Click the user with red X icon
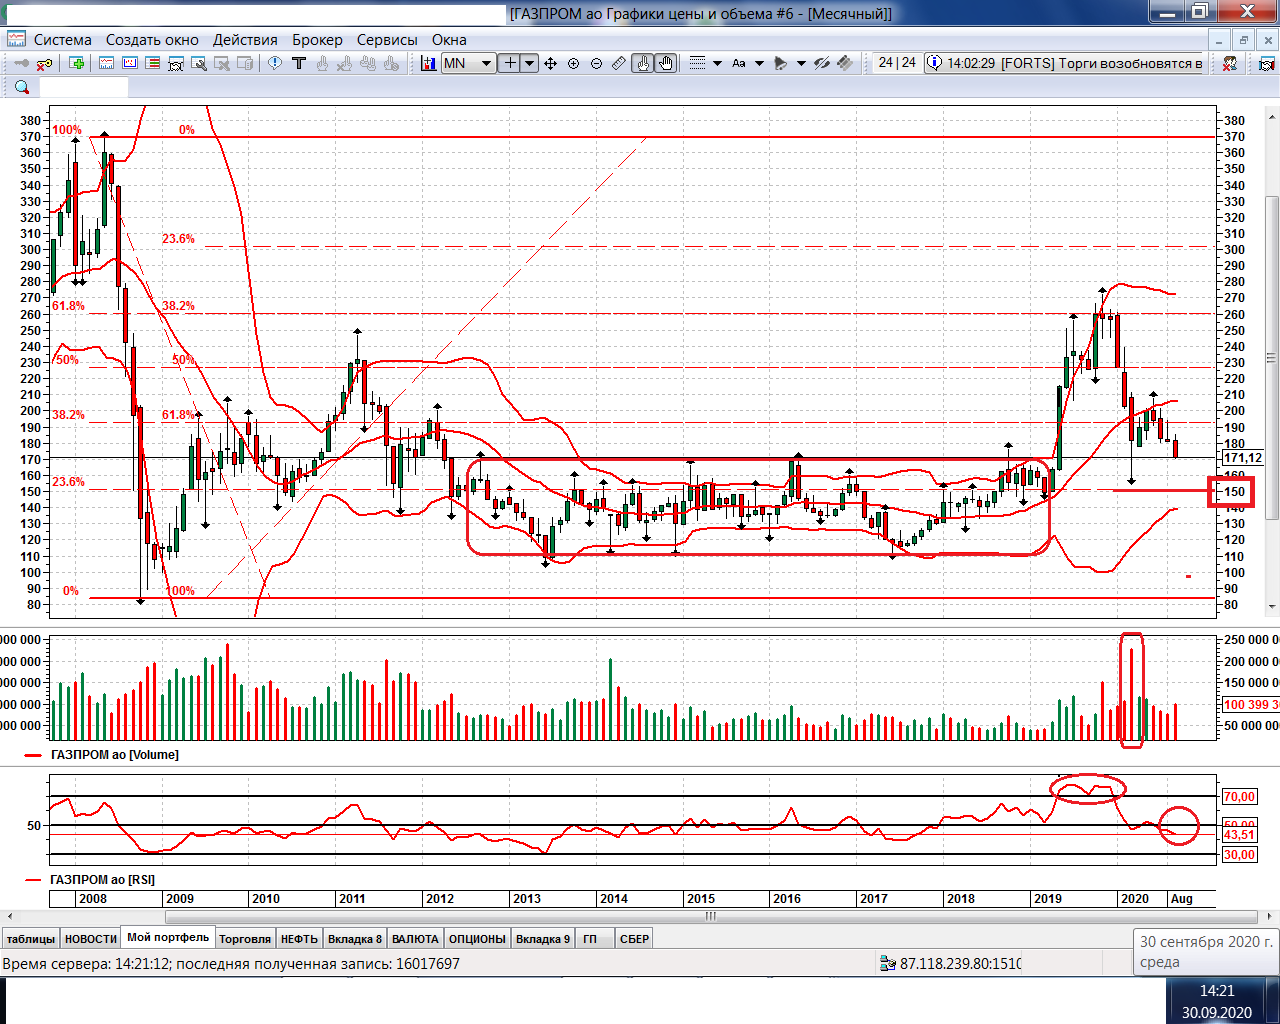Screen dimensions: 1280x1024 pos(1230,63)
